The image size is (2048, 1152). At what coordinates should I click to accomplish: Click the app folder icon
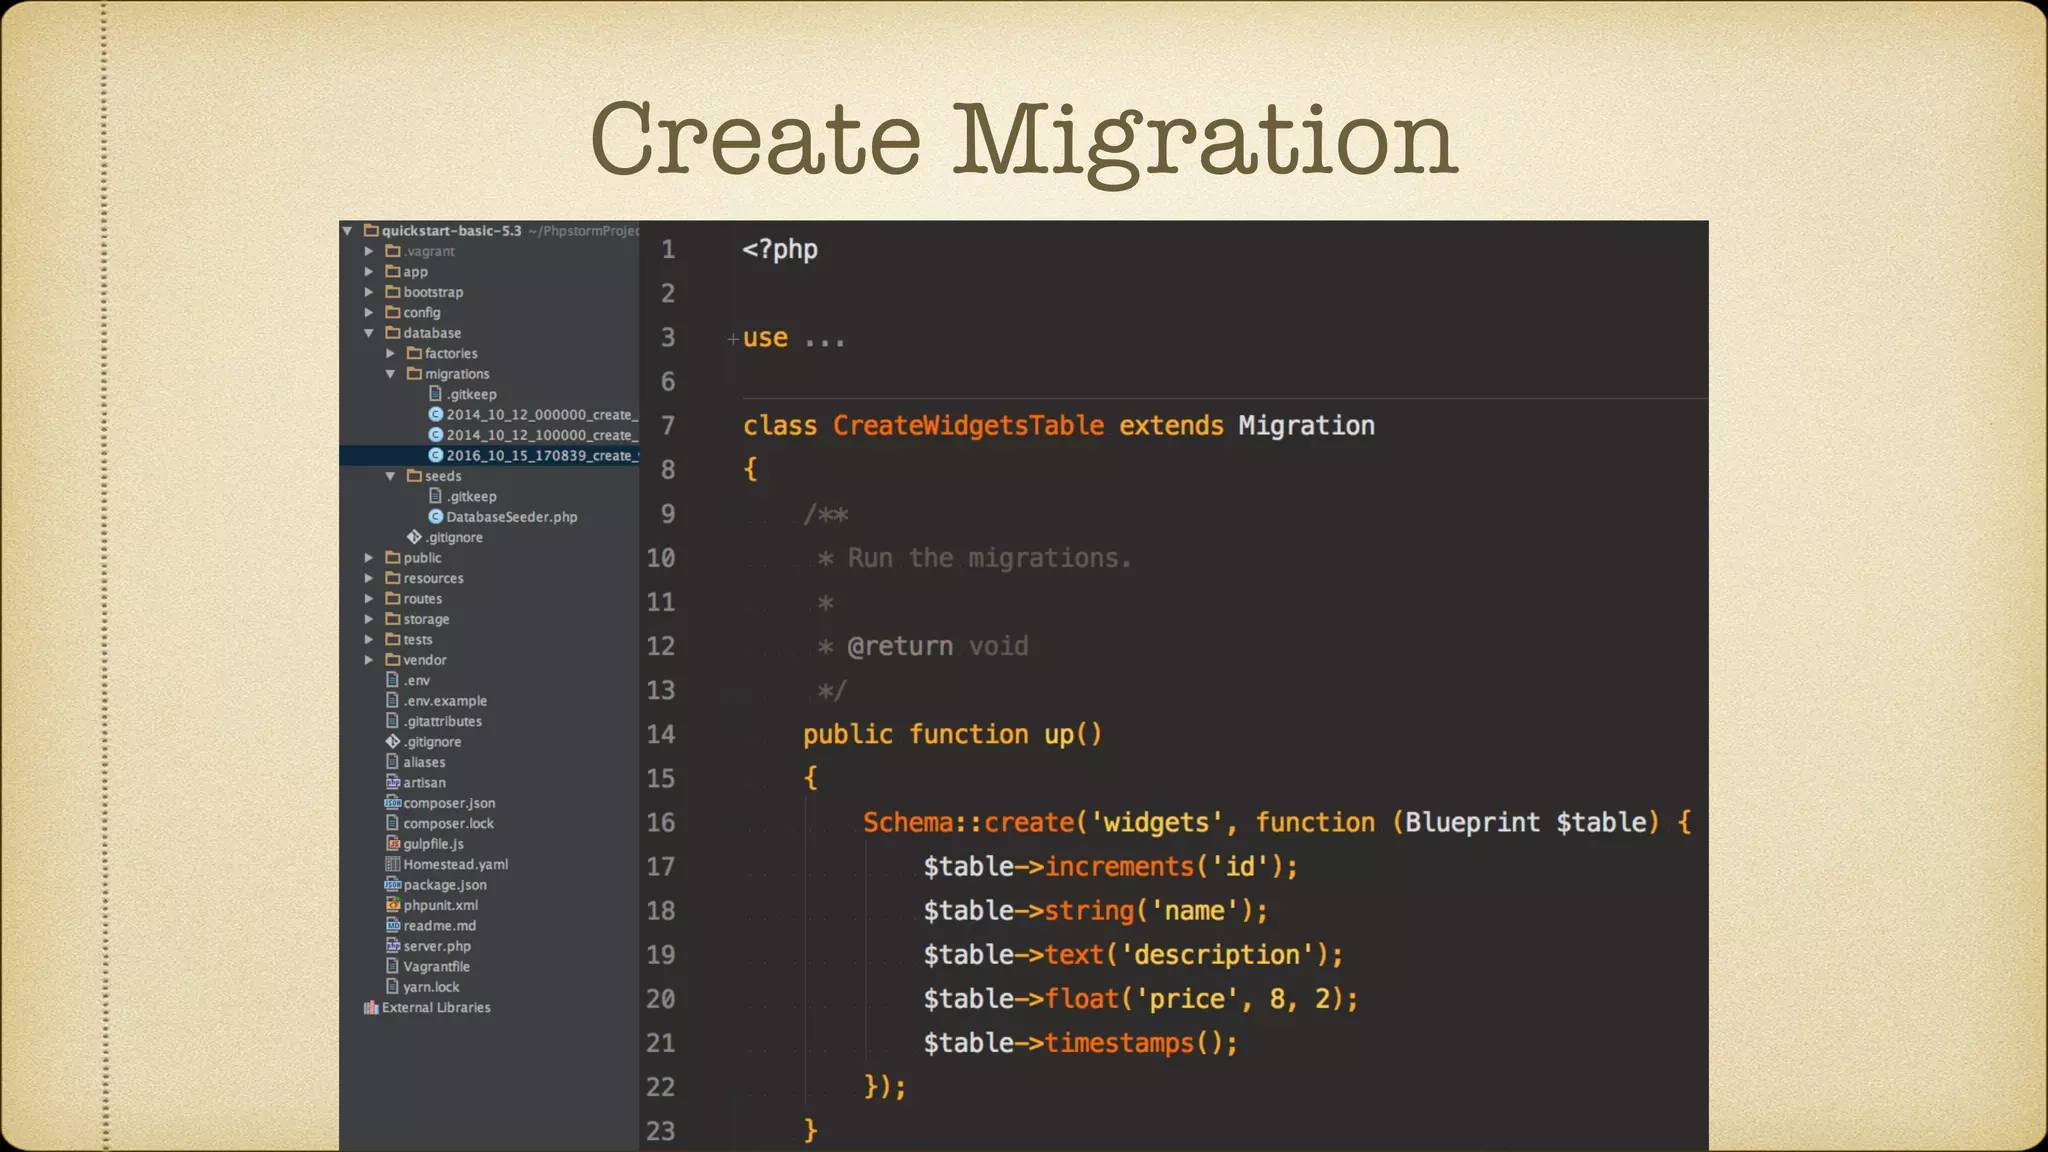[393, 271]
